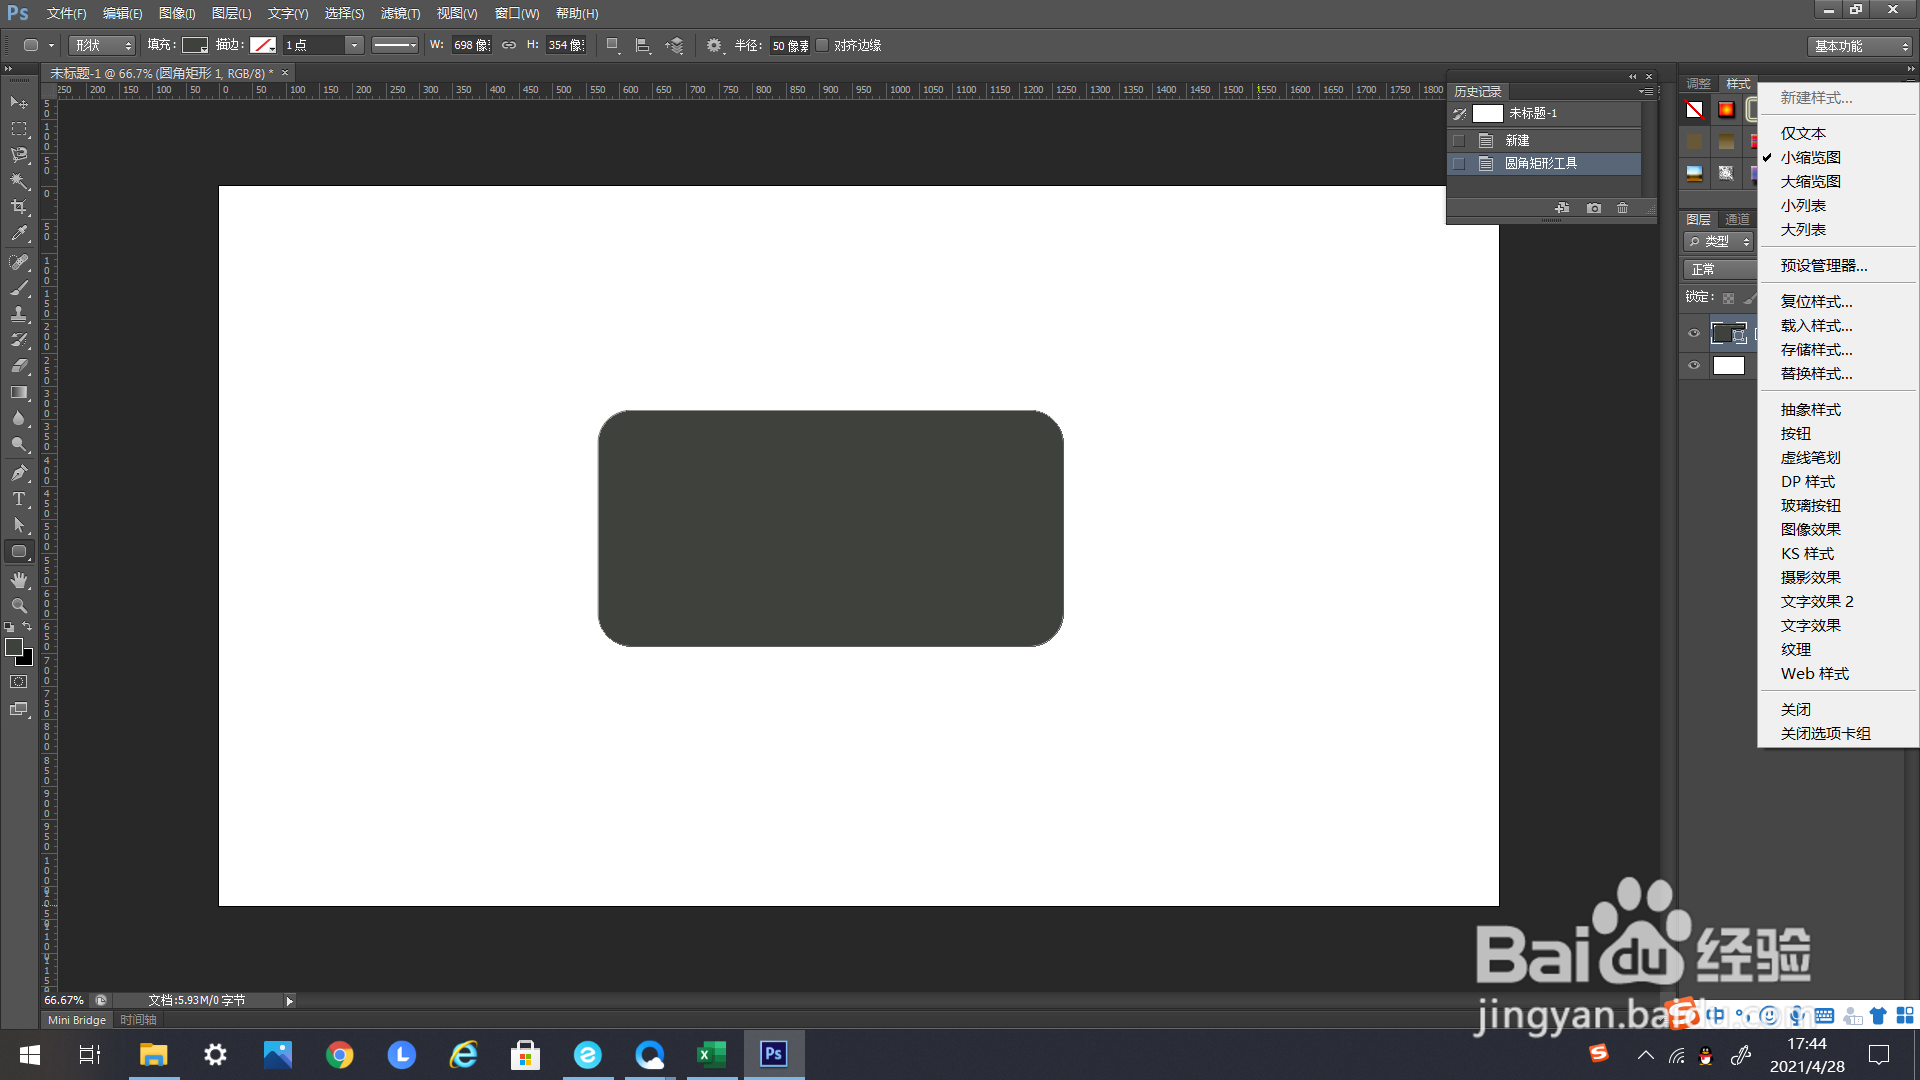Click the link width and height icon

509,45
